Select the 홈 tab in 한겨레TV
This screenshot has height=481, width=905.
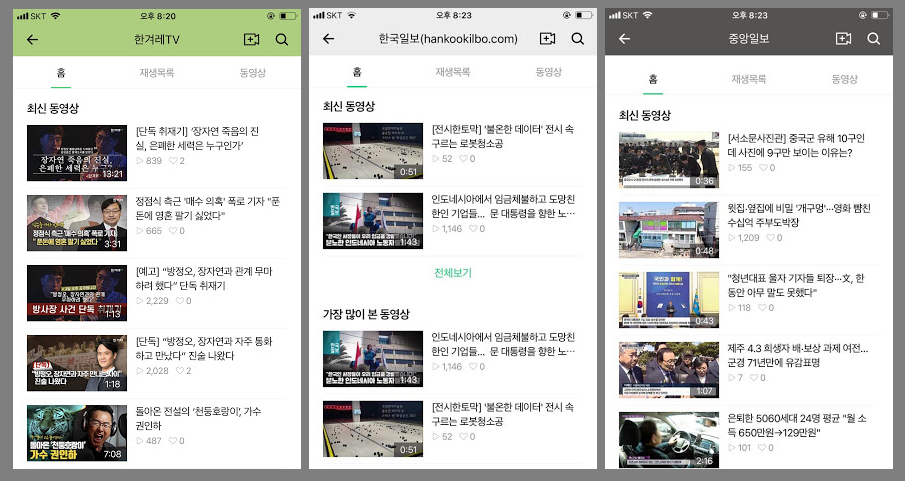point(61,73)
